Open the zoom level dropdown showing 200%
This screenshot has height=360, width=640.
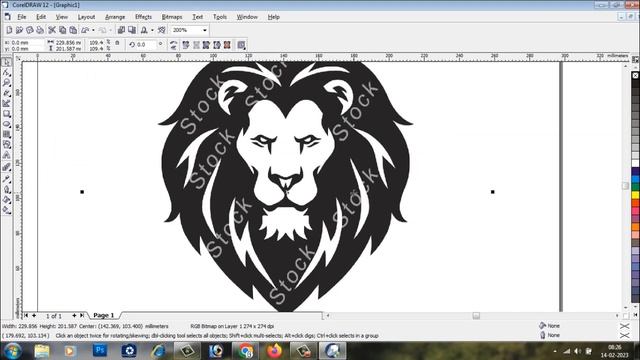[x=204, y=30]
